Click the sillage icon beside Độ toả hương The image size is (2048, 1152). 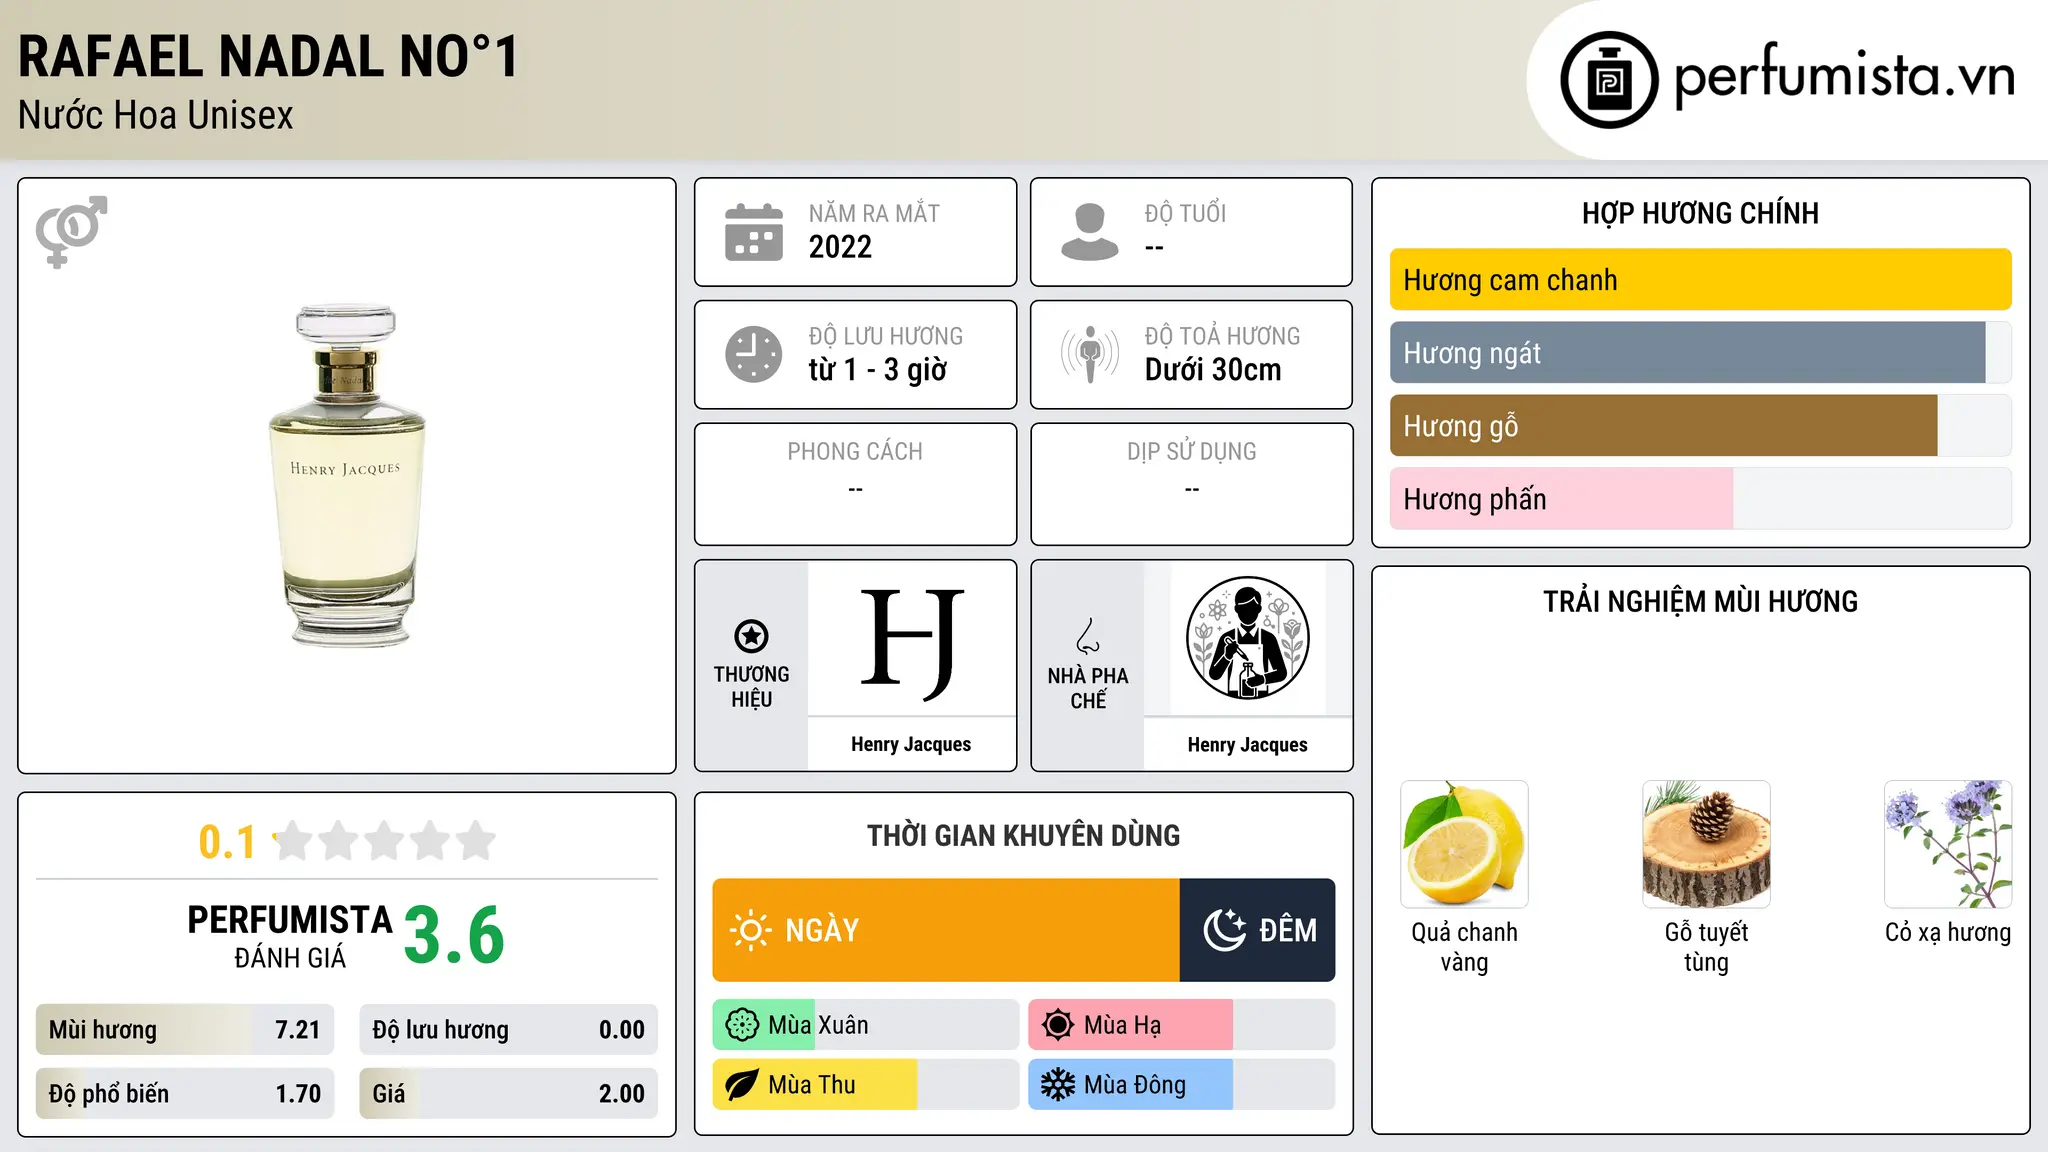[1090, 354]
